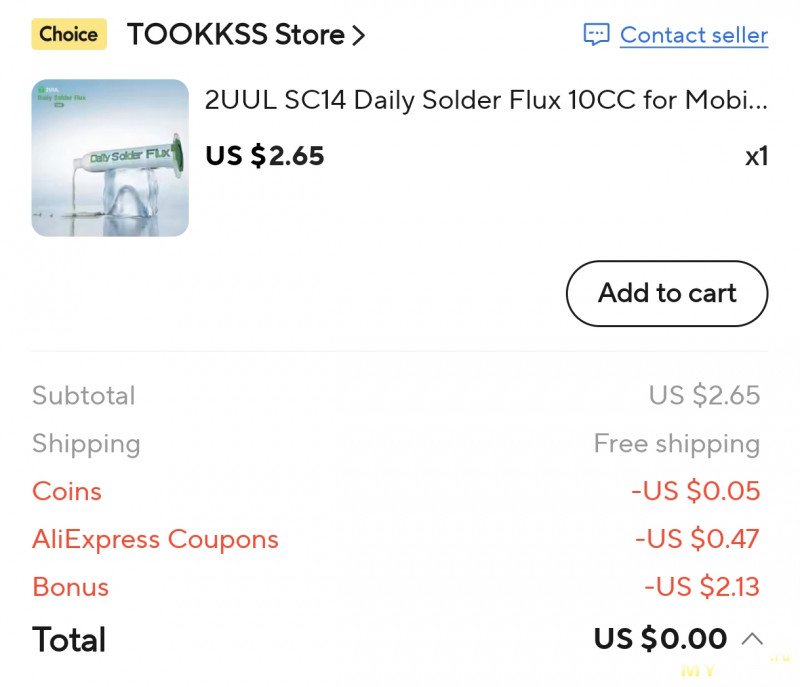Click the chat bubble icon beside Contact seller
This screenshot has width=800, height=687.
click(x=596, y=35)
